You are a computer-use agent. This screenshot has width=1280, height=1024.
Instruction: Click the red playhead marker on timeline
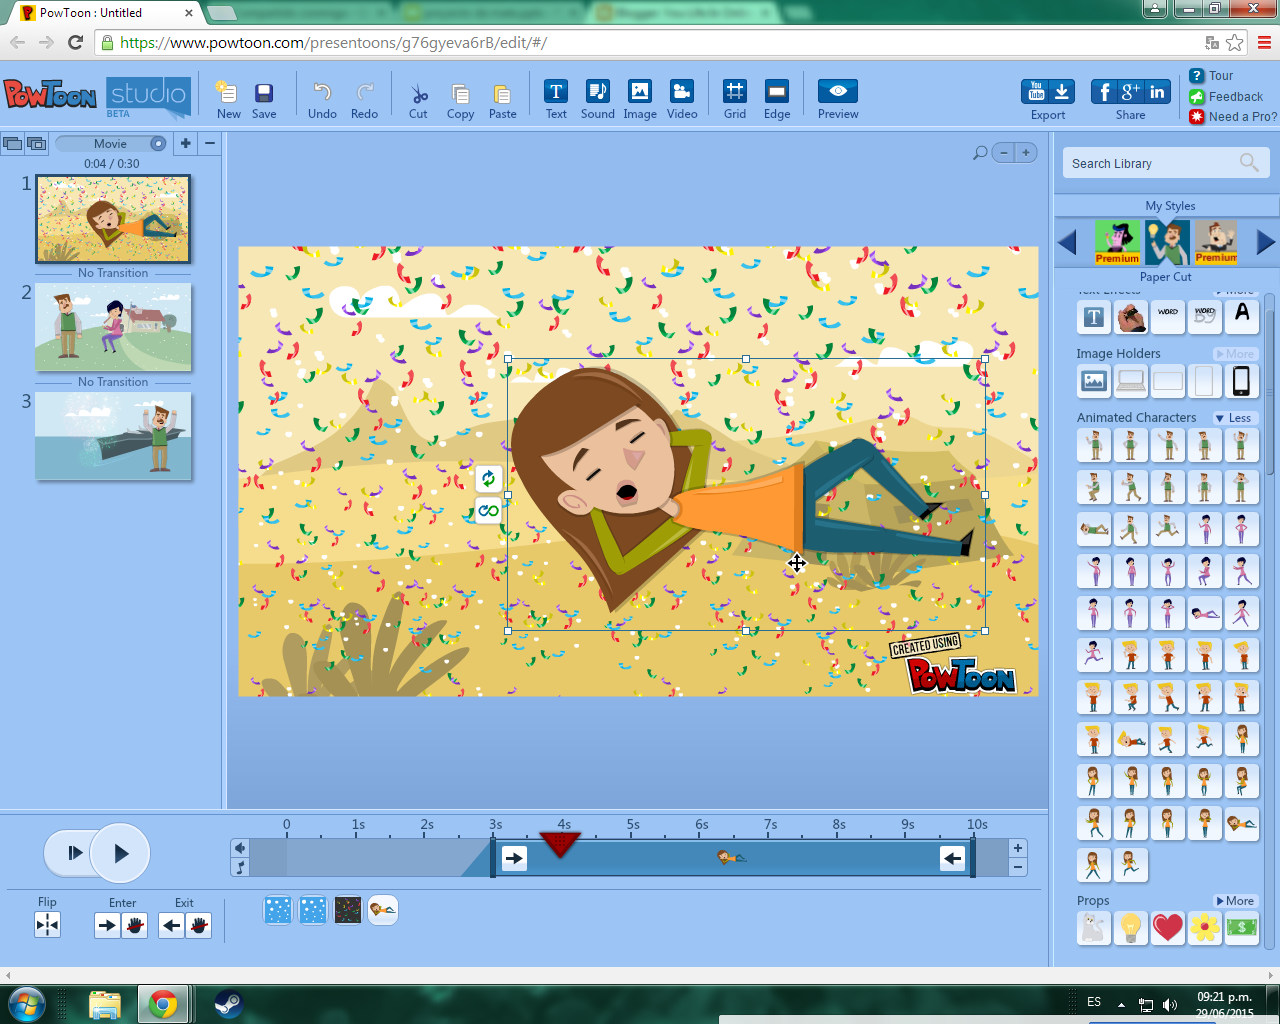(x=560, y=843)
